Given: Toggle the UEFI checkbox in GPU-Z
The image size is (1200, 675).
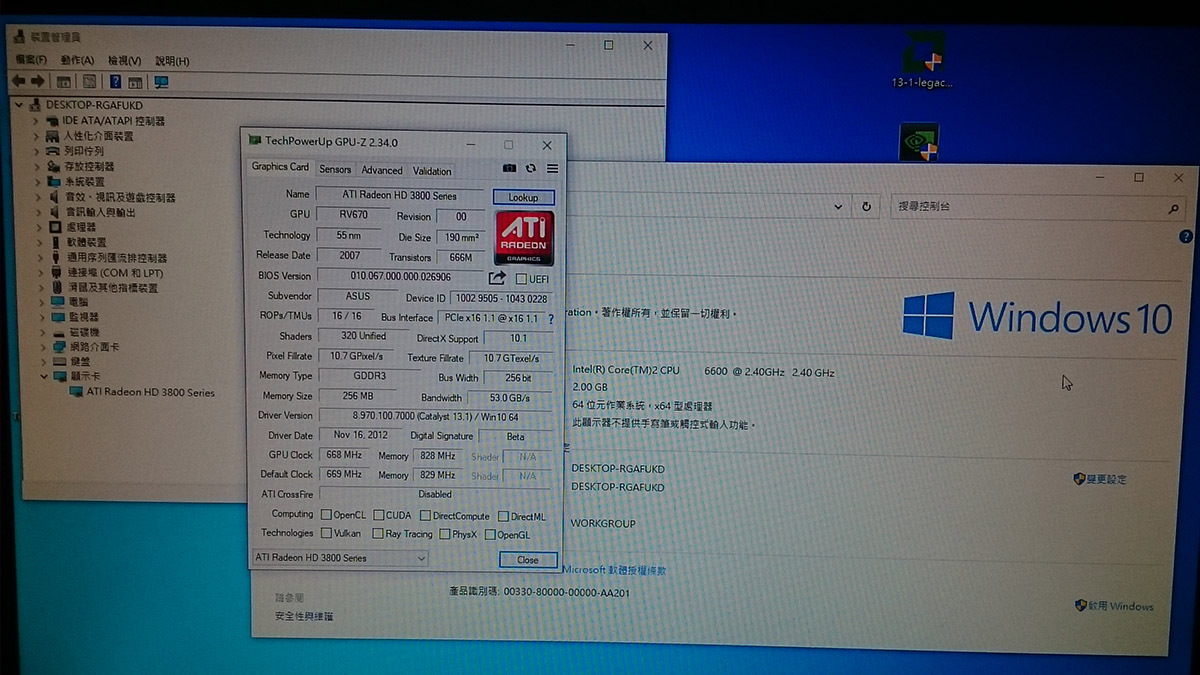Looking at the screenshot, I should 521,279.
